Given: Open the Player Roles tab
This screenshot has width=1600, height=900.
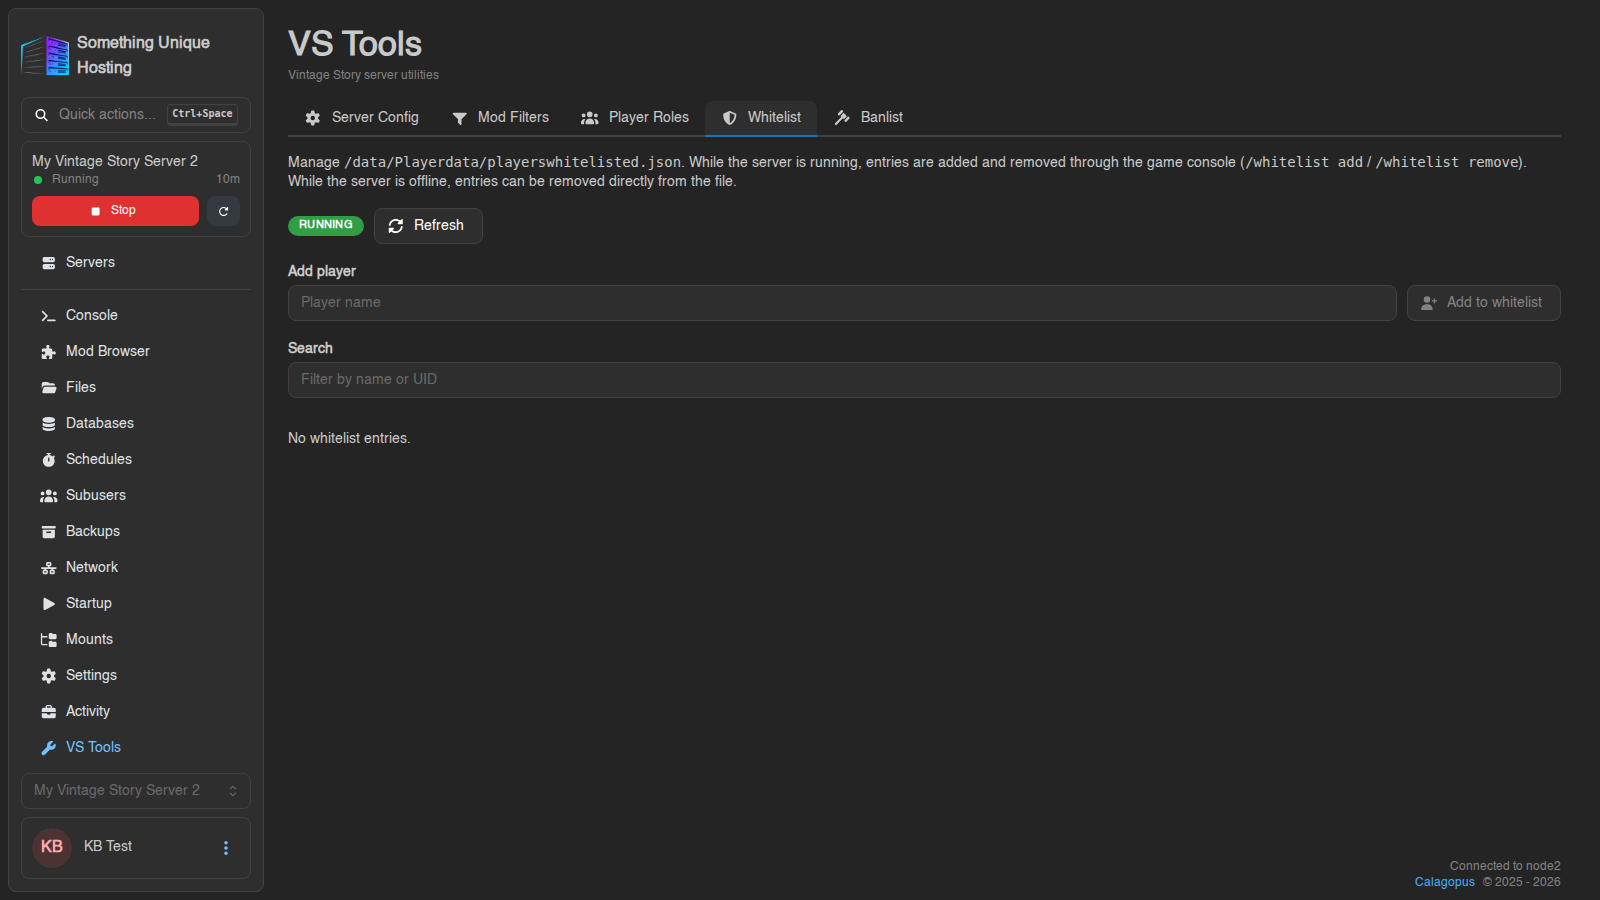Looking at the screenshot, I should (x=635, y=118).
